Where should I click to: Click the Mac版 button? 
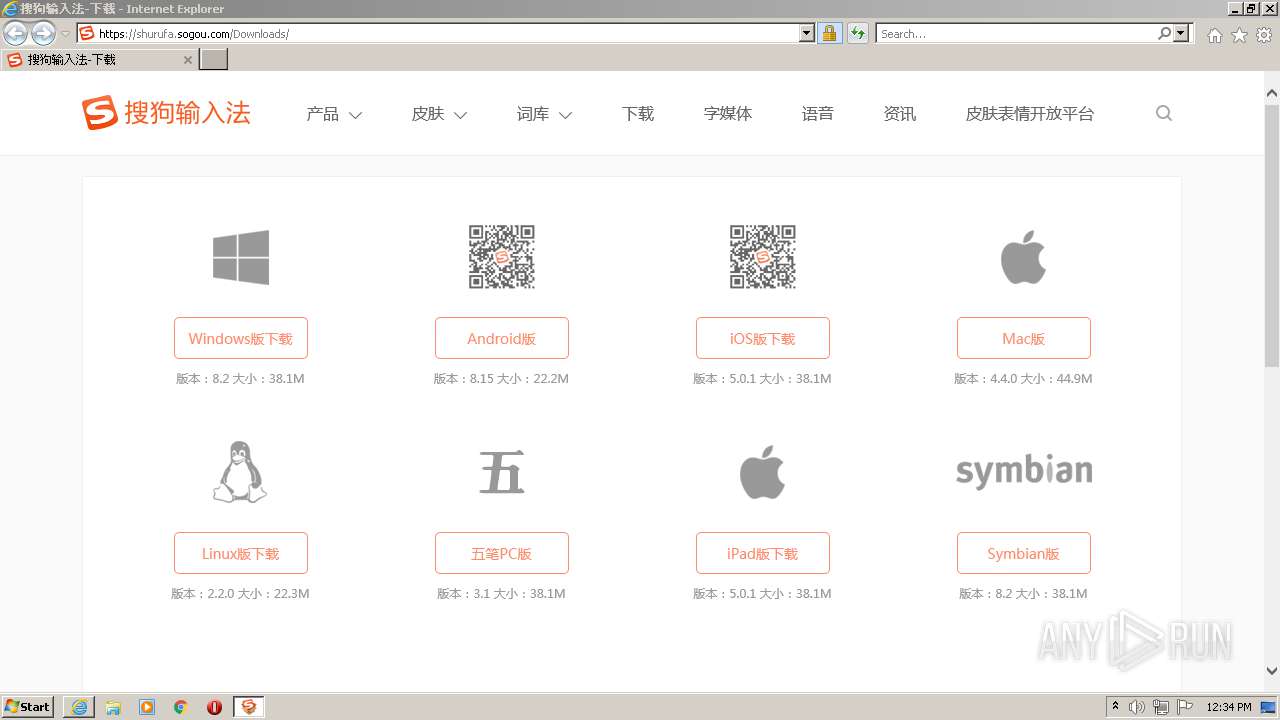click(1024, 338)
